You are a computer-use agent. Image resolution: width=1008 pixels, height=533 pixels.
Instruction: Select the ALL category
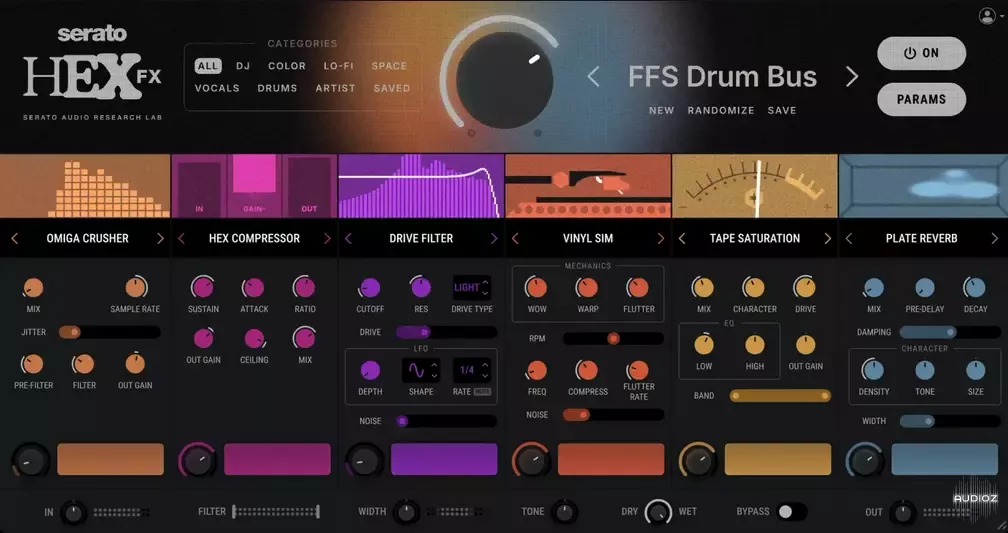[208, 66]
